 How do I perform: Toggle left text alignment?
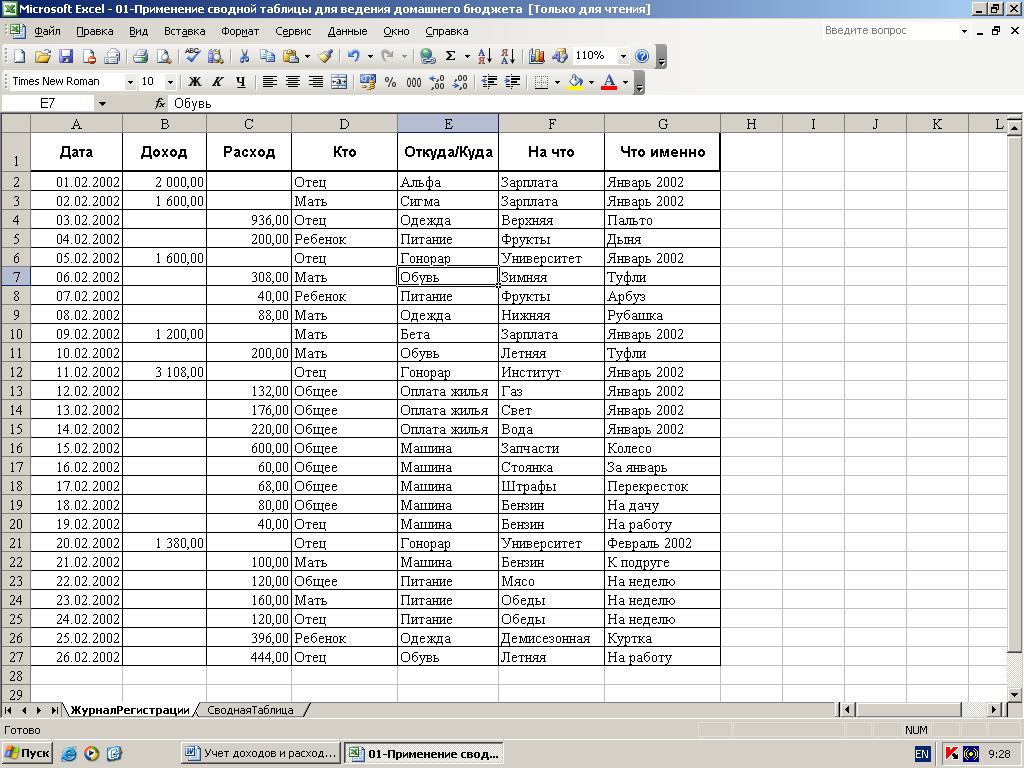(270, 82)
